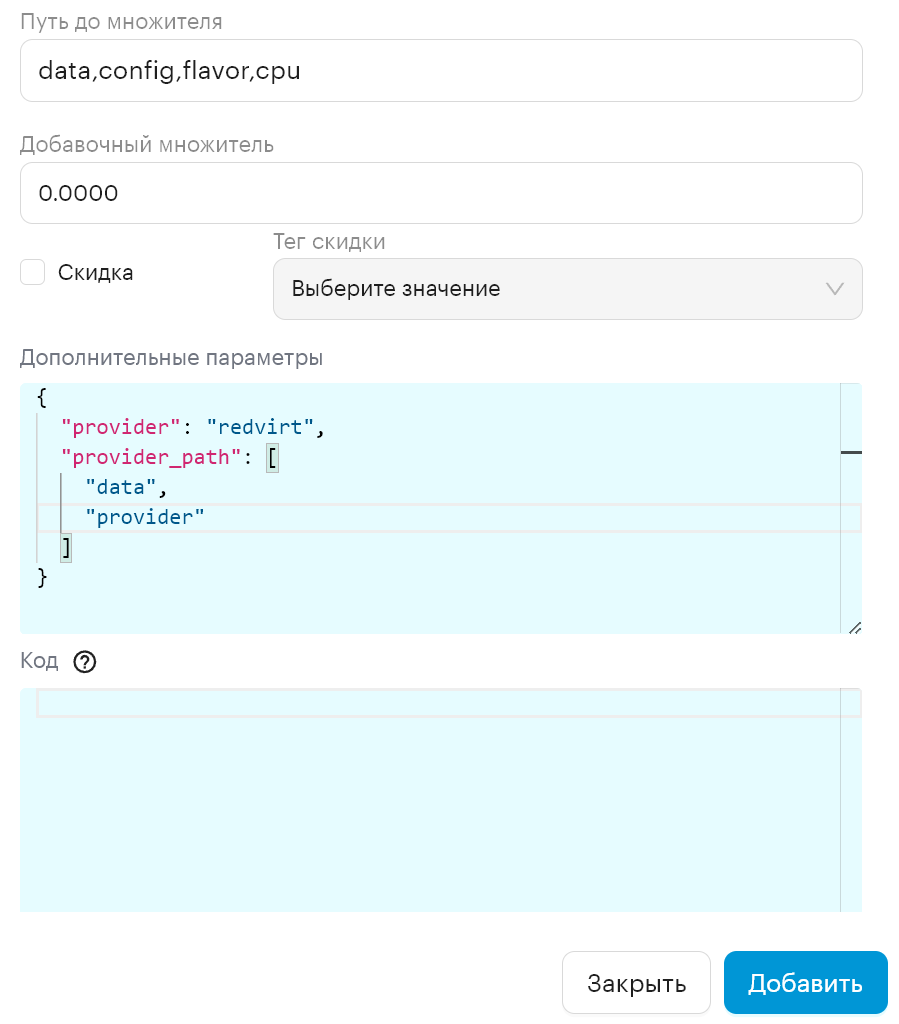Screen dimensions: 899x1024
Task: Place cursor on the highlighted "provider" array item
Action: coord(145,517)
